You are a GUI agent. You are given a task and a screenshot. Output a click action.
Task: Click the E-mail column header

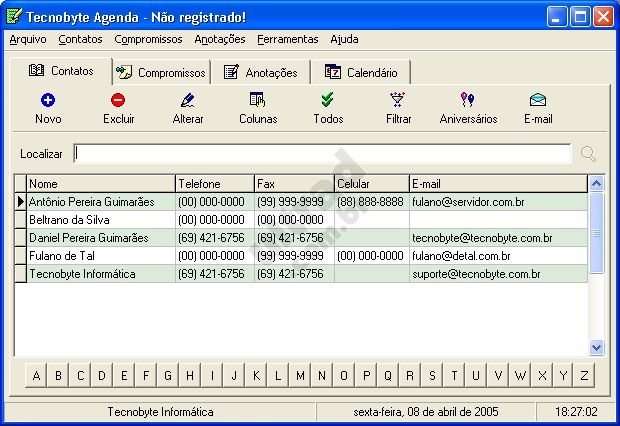click(498, 184)
